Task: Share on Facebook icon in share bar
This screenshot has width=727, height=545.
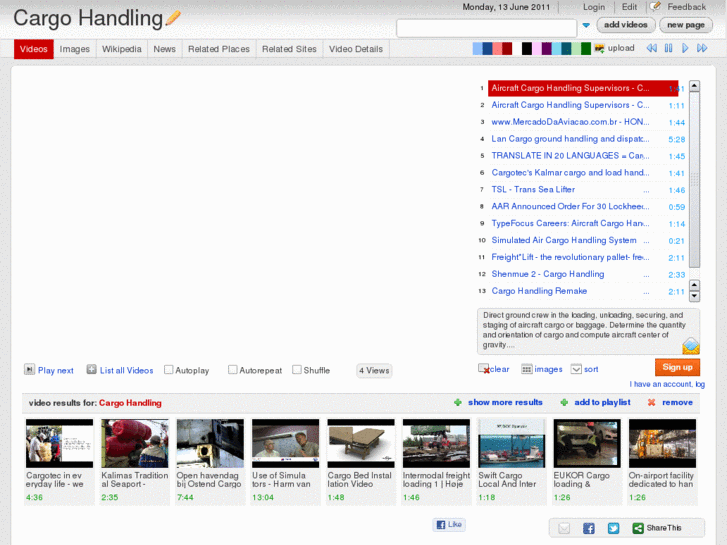Action: (x=589, y=528)
